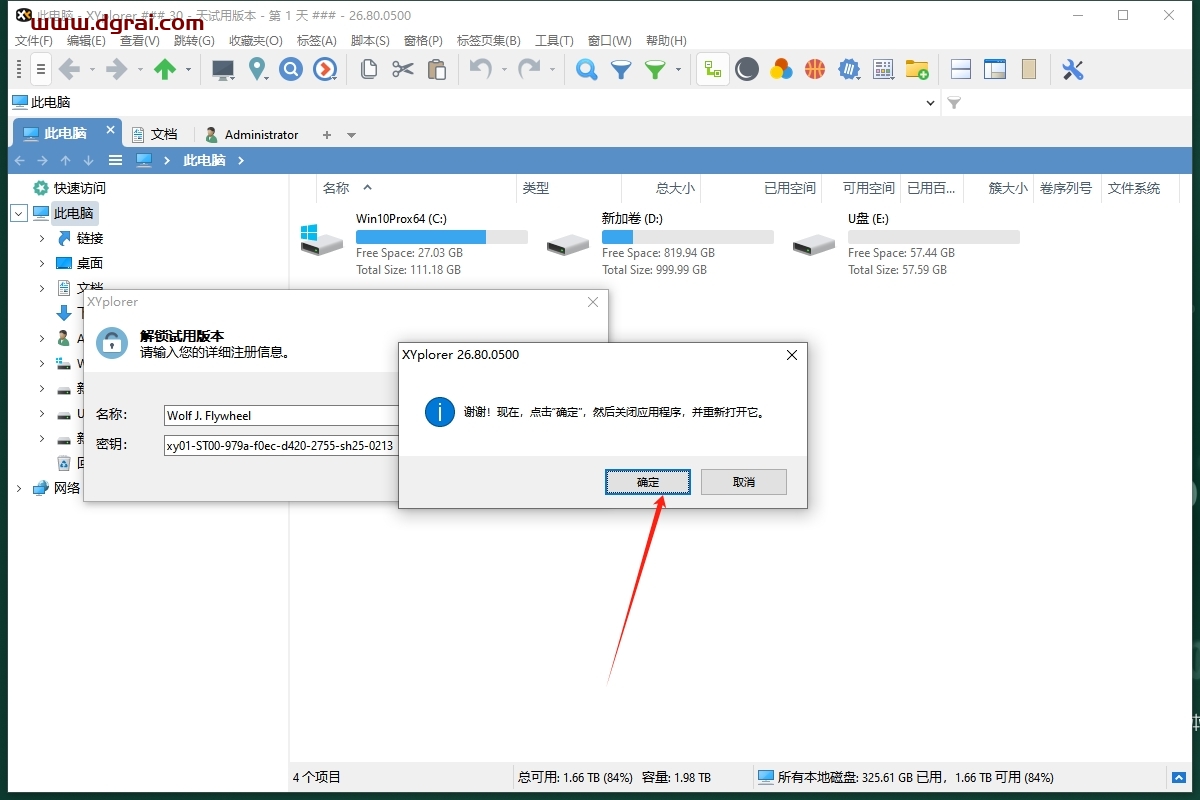Image resolution: width=1200 pixels, height=800 pixels.
Task: Select the Win10Prox64 (C:) drive name
Action: pyautogui.click(x=401, y=218)
